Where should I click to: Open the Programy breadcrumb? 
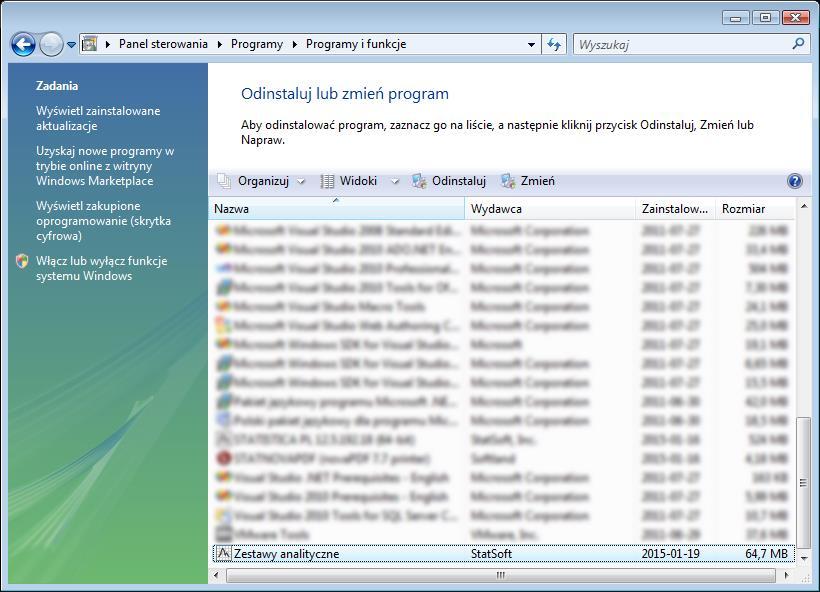257,44
